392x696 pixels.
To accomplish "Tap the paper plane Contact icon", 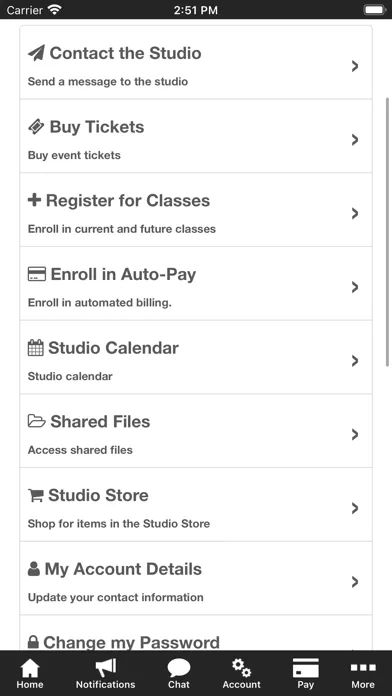I will 36,54.
